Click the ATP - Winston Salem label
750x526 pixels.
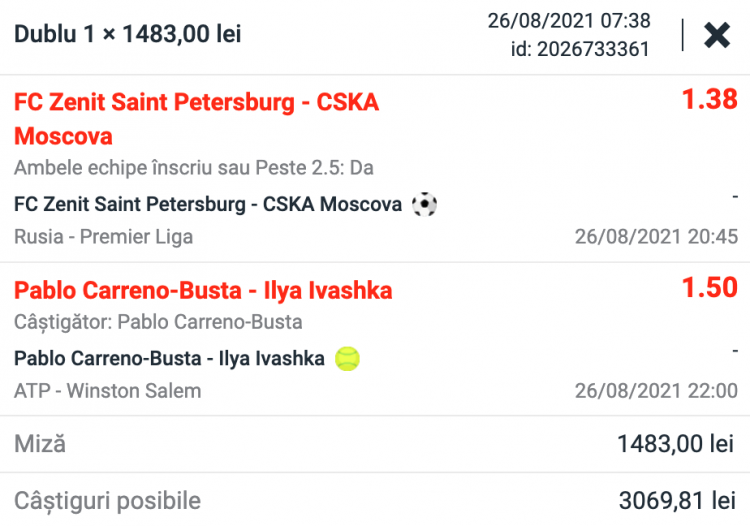click(108, 391)
